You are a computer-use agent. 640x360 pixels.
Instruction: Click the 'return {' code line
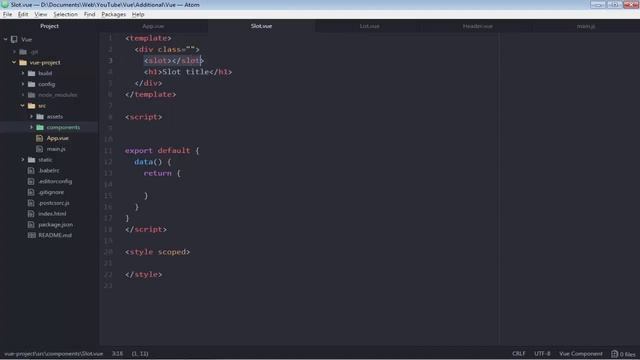(x=162, y=173)
